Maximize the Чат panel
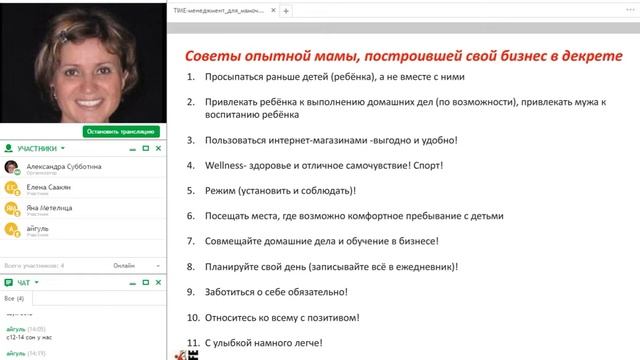The height and width of the screenshot is (360, 640). click(146, 282)
